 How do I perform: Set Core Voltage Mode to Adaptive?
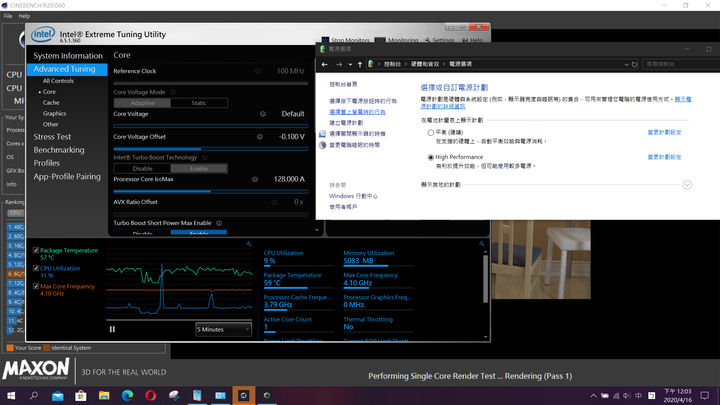click(142, 103)
